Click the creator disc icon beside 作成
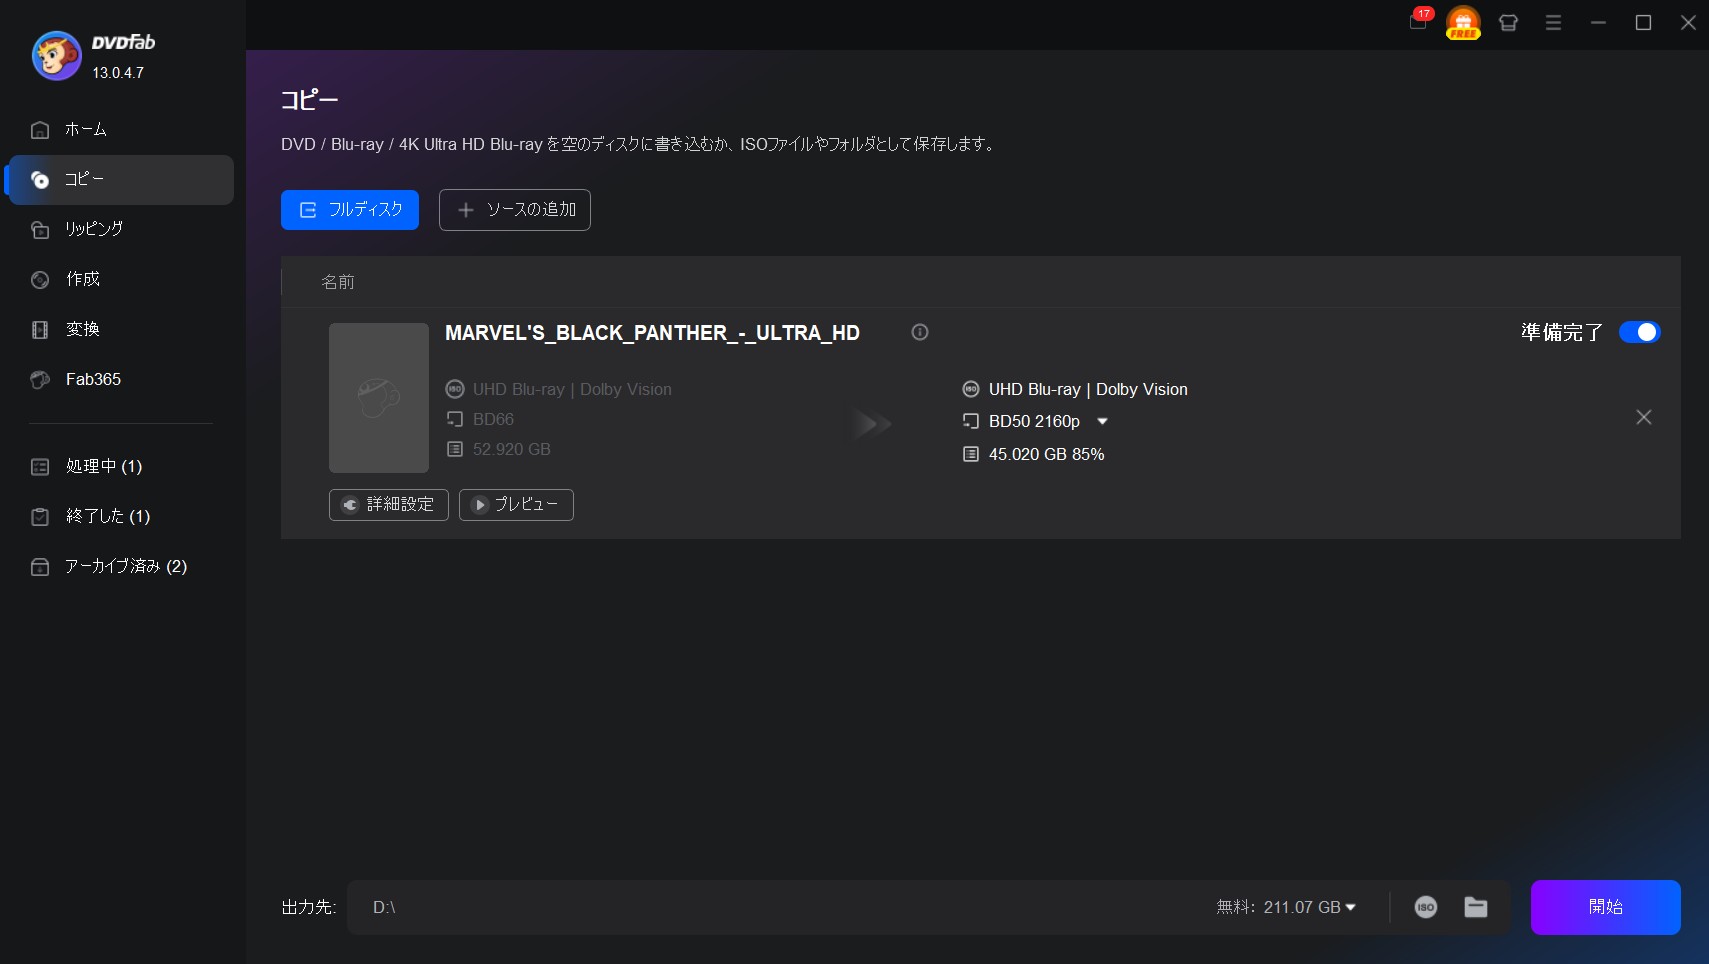The width and height of the screenshot is (1709, 964). (40, 280)
